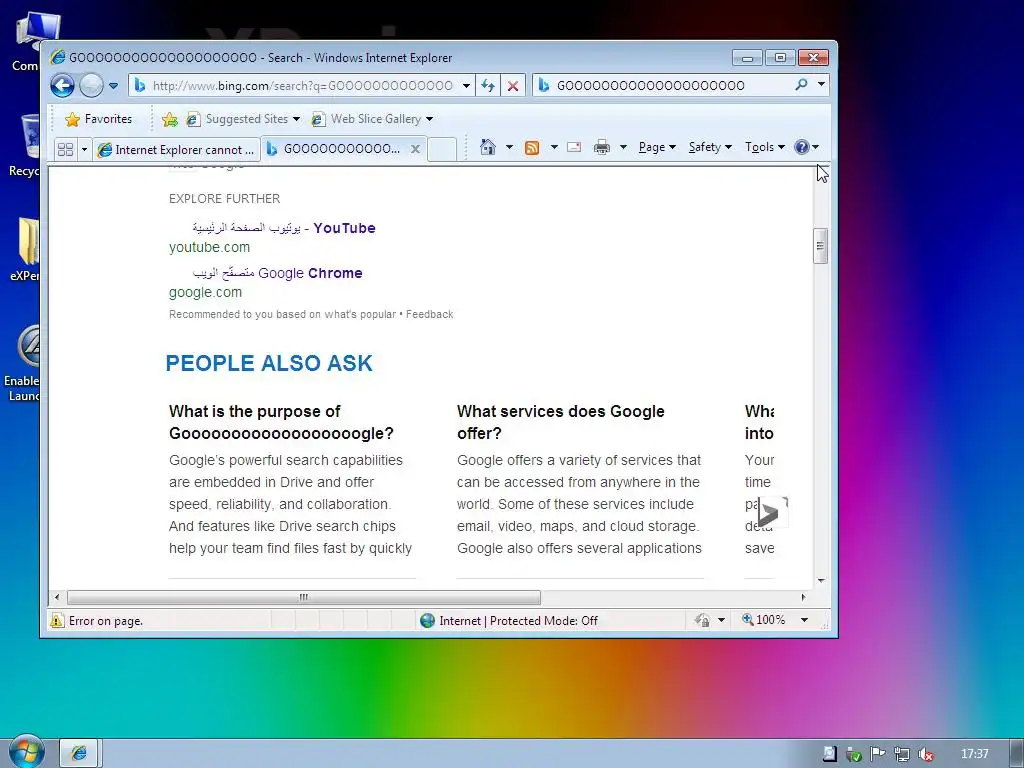1024x768 pixels.
Task: Click the Read Mail icon
Action: (x=574, y=147)
